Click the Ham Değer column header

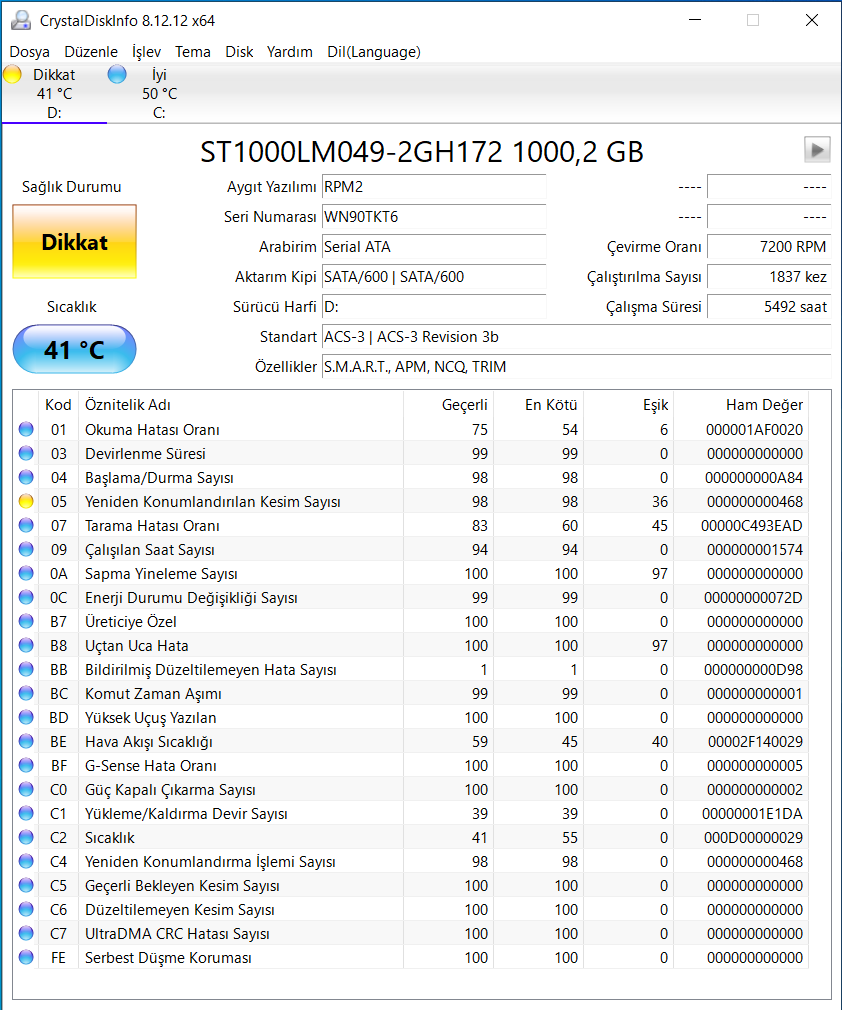pyautogui.click(x=764, y=405)
